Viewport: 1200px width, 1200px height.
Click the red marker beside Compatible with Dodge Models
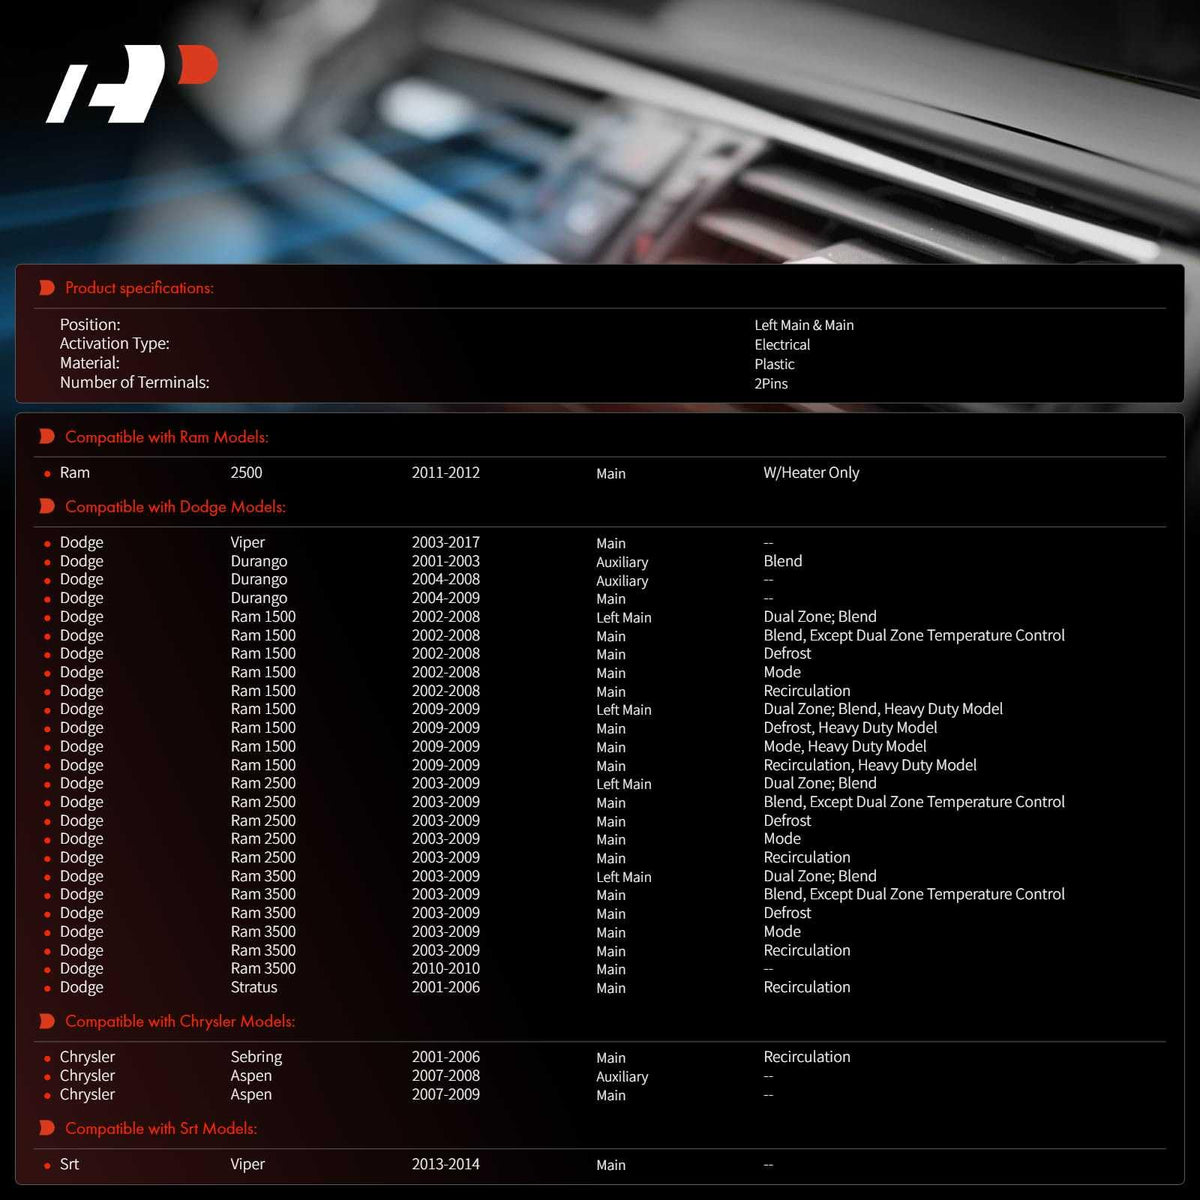(x=47, y=507)
